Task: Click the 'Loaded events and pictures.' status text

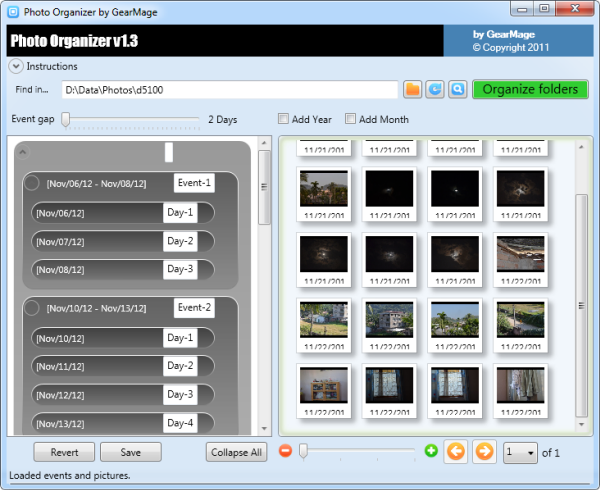Action: click(70, 475)
